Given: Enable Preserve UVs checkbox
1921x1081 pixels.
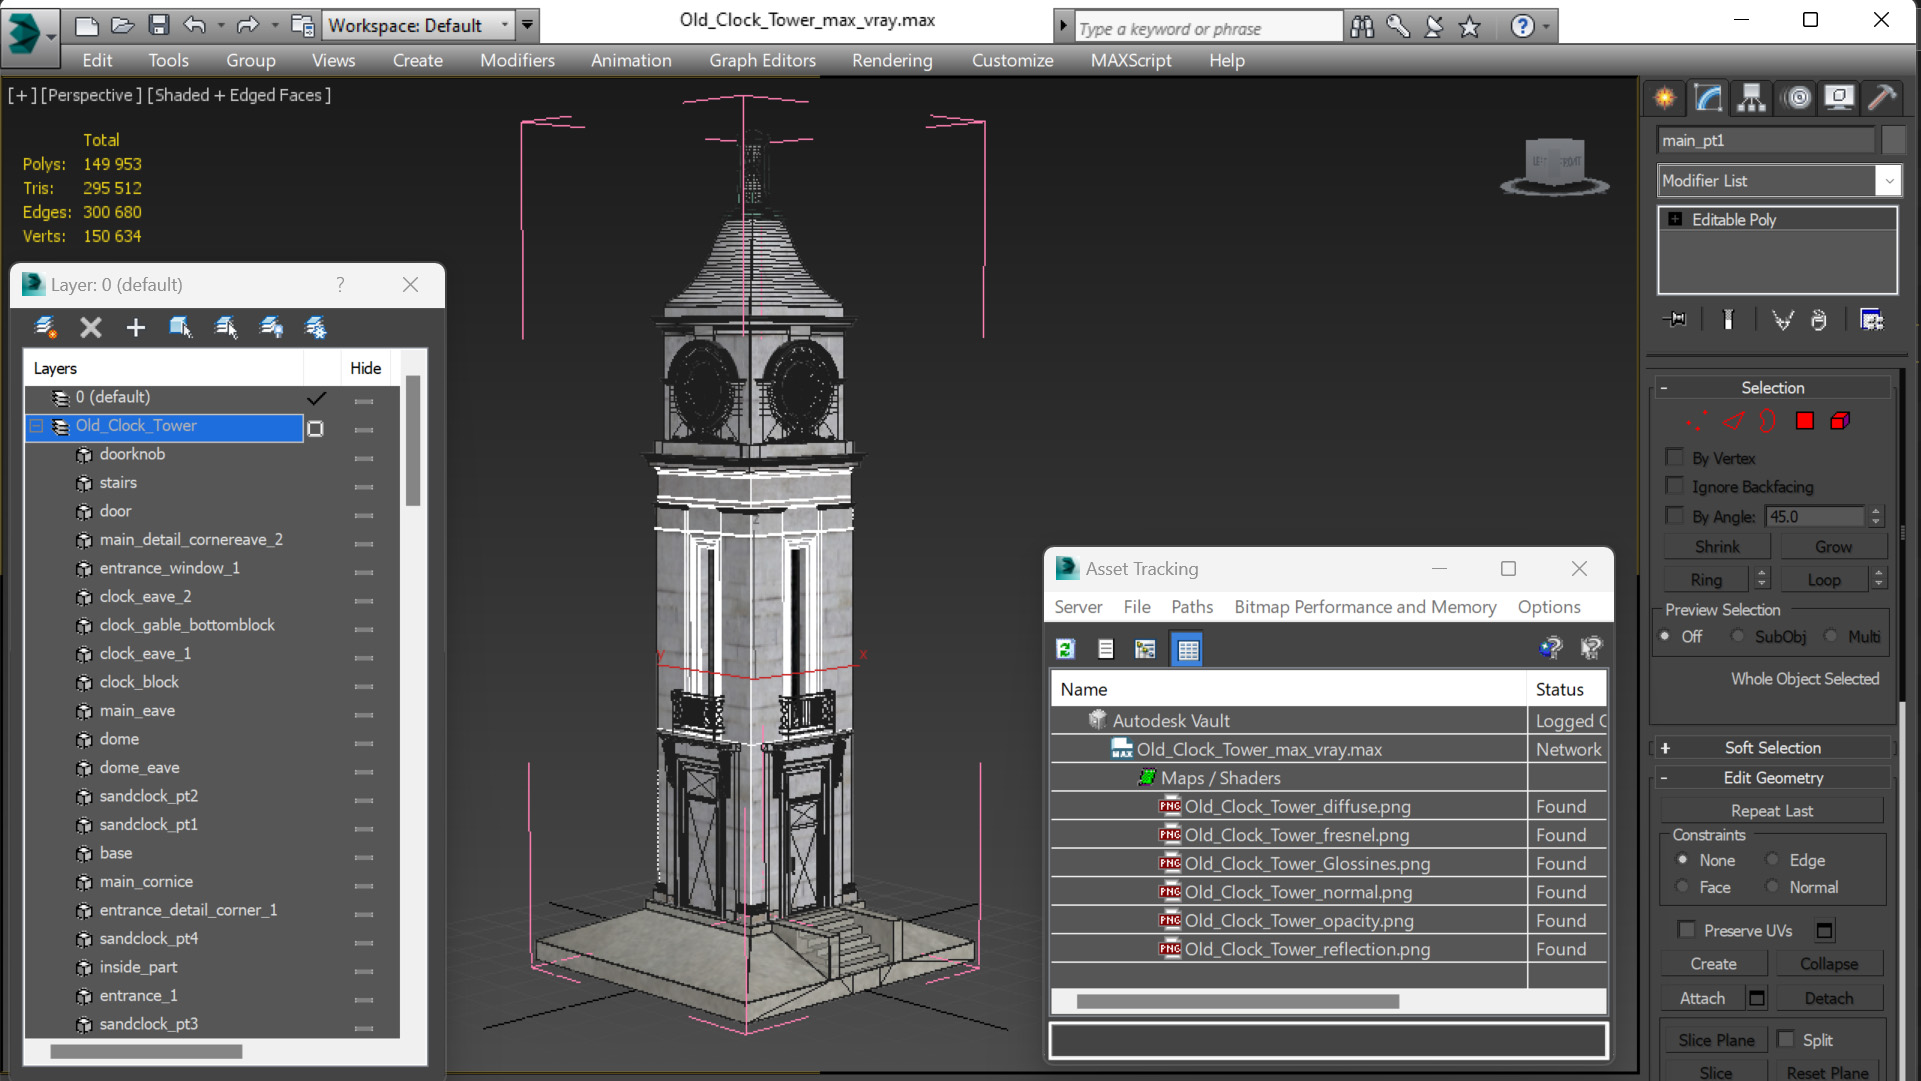Looking at the screenshot, I should click(1687, 929).
